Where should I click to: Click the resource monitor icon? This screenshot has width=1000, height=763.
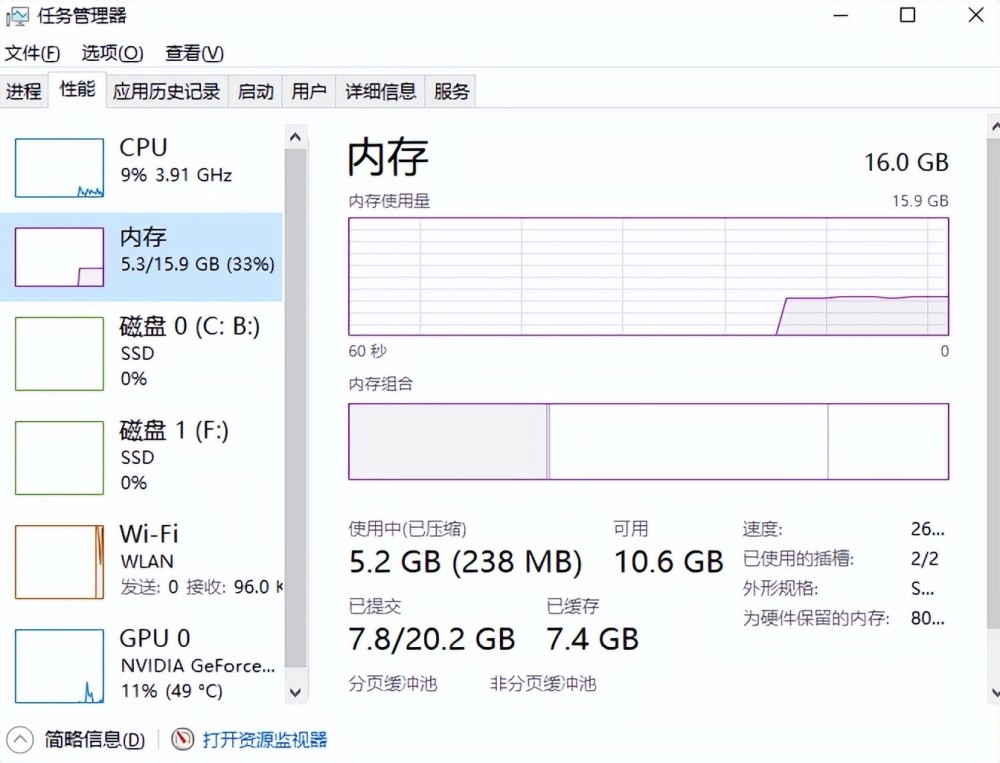(x=182, y=740)
